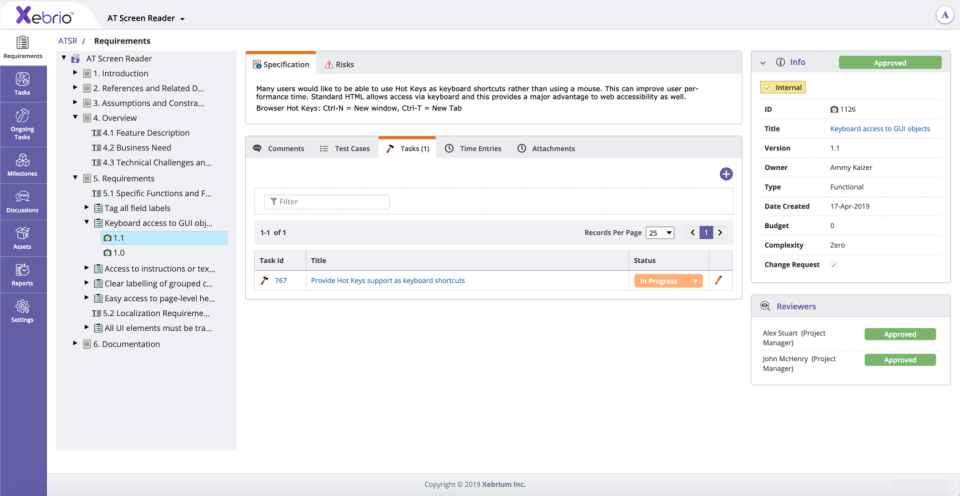Click version icon beside ID 1126
Screen dimensions: 960x496
[x=834, y=110]
